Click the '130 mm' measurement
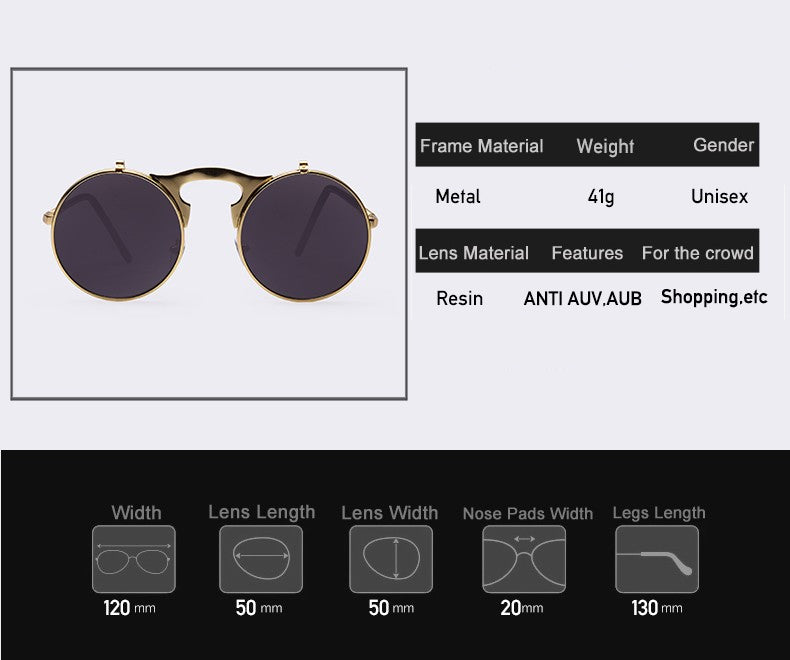Image resolution: width=790 pixels, height=660 pixels. (657, 608)
